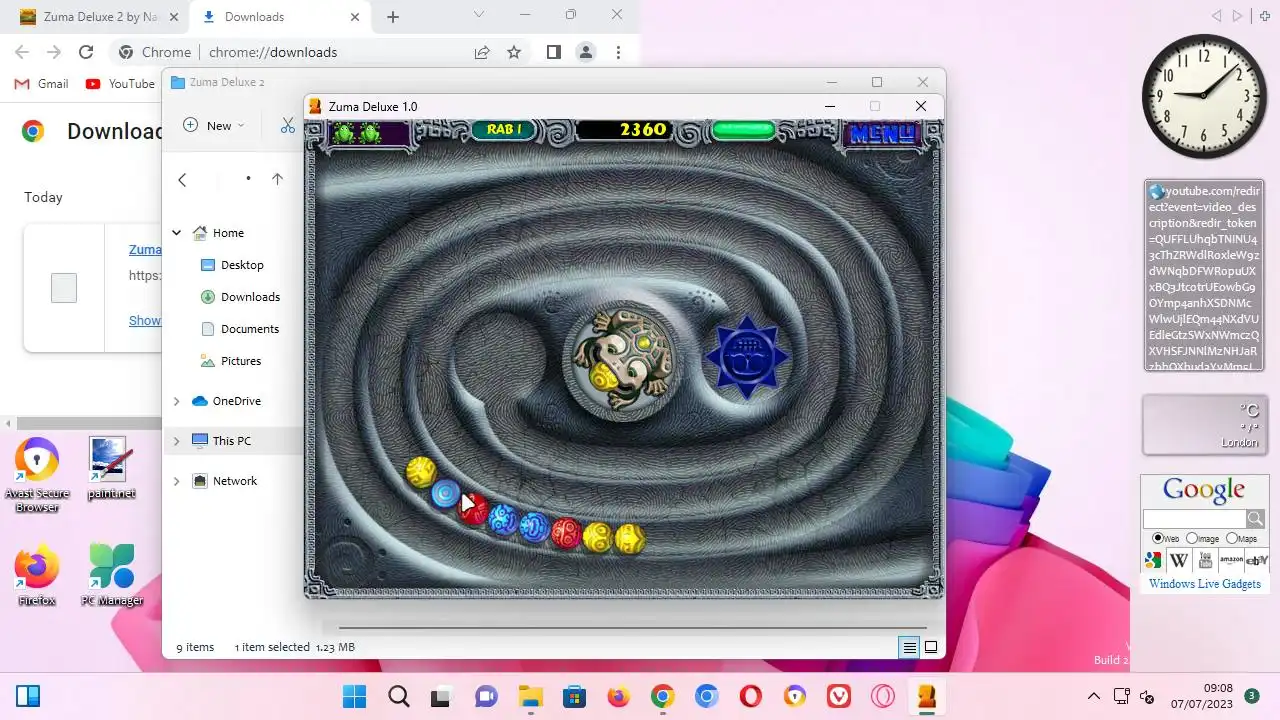Viewport: 1280px width, 720px height.
Task: Select Web radio button in Google gadget
Action: click(x=1158, y=538)
